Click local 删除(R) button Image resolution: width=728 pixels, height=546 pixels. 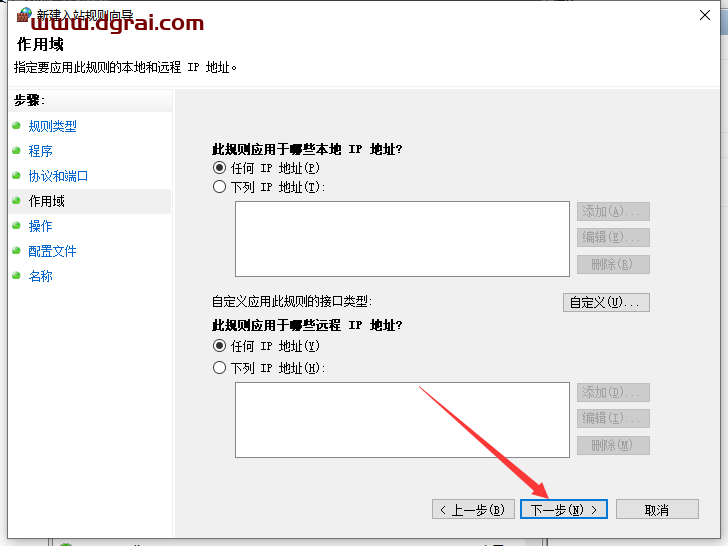pos(613,264)
